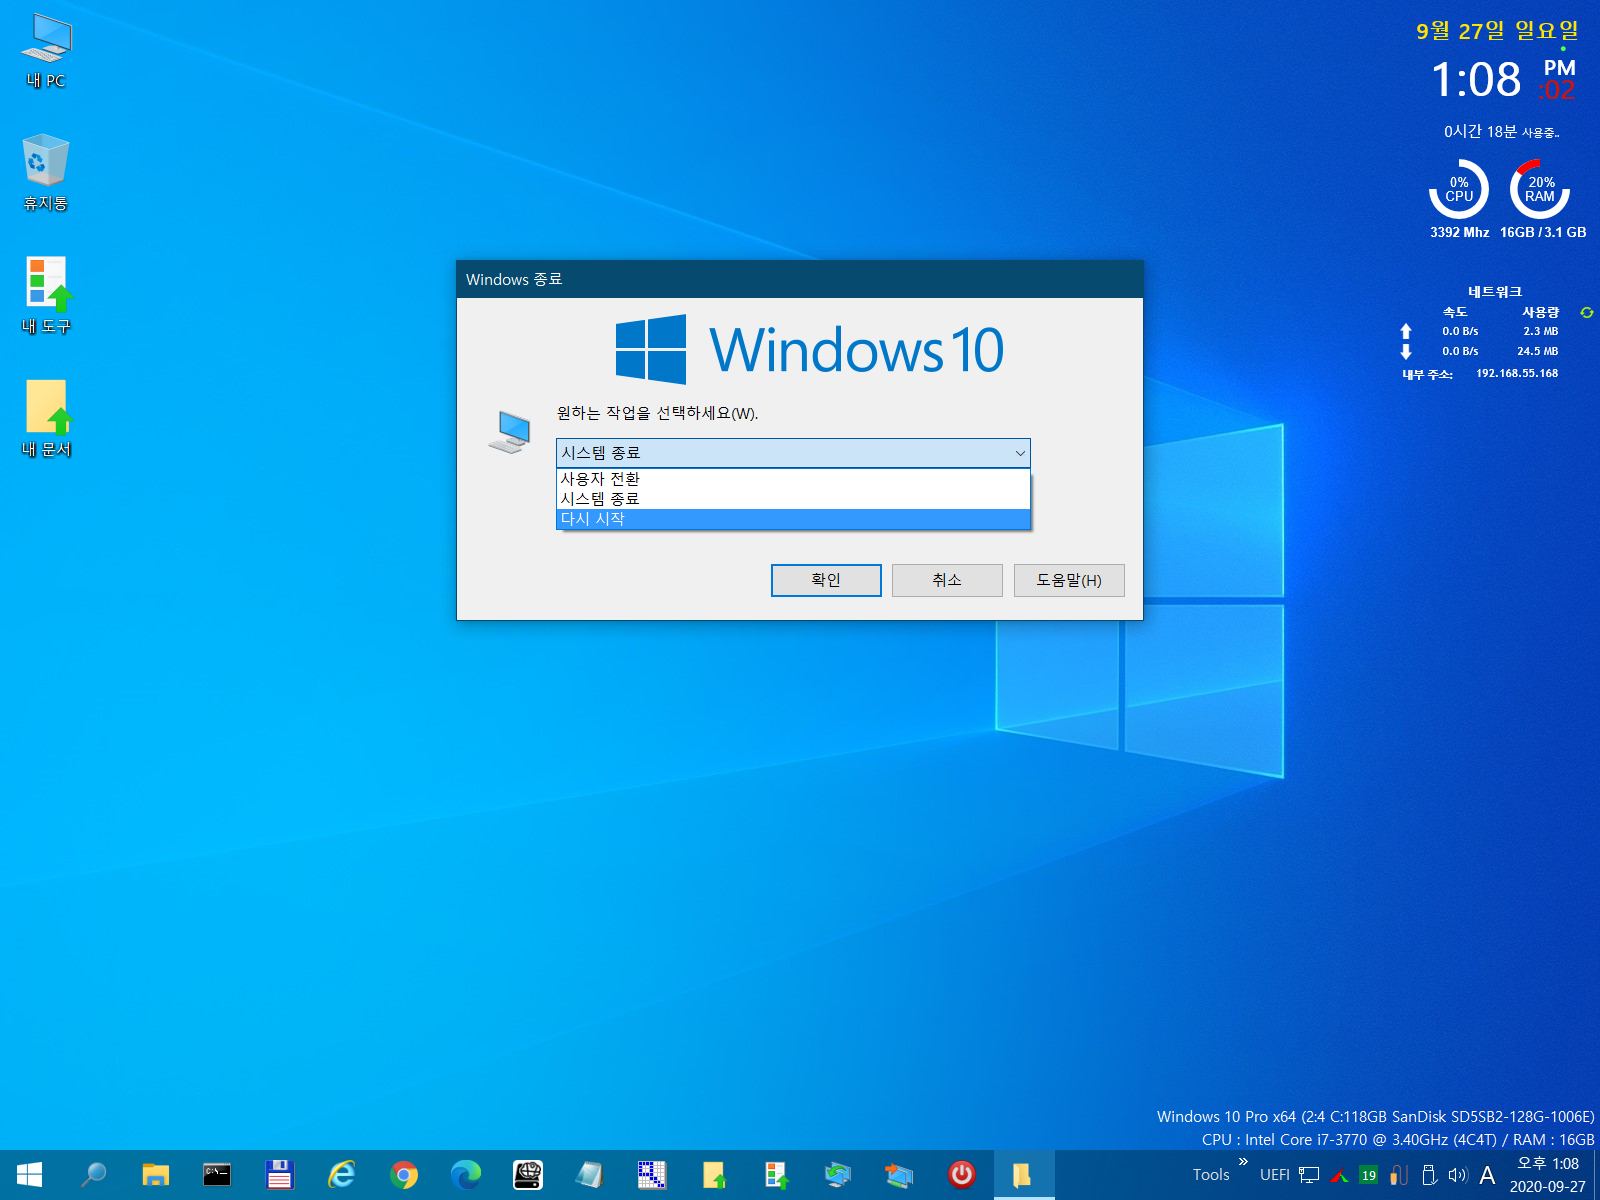Open File Explorer from the taskbar
Viewport: 1600px width, 1200px height.
click(155, 1175)
